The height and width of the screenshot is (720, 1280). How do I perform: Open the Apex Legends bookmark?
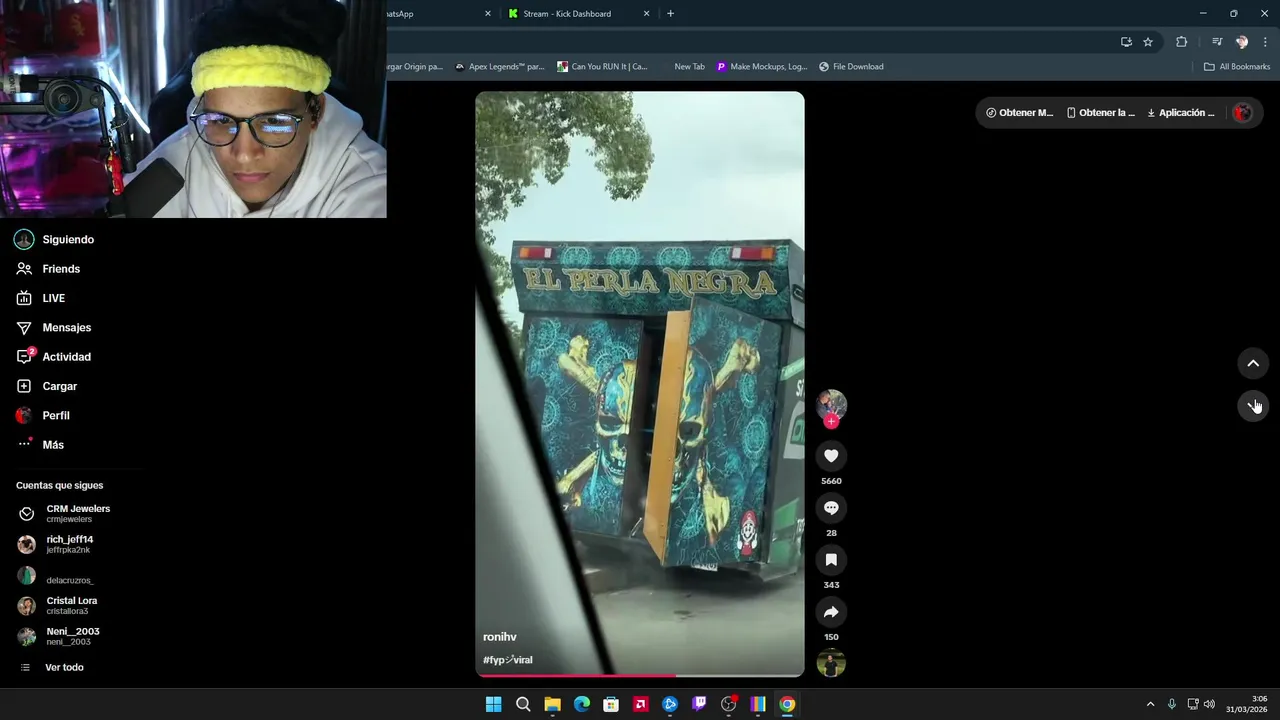[x=499, y=67]
